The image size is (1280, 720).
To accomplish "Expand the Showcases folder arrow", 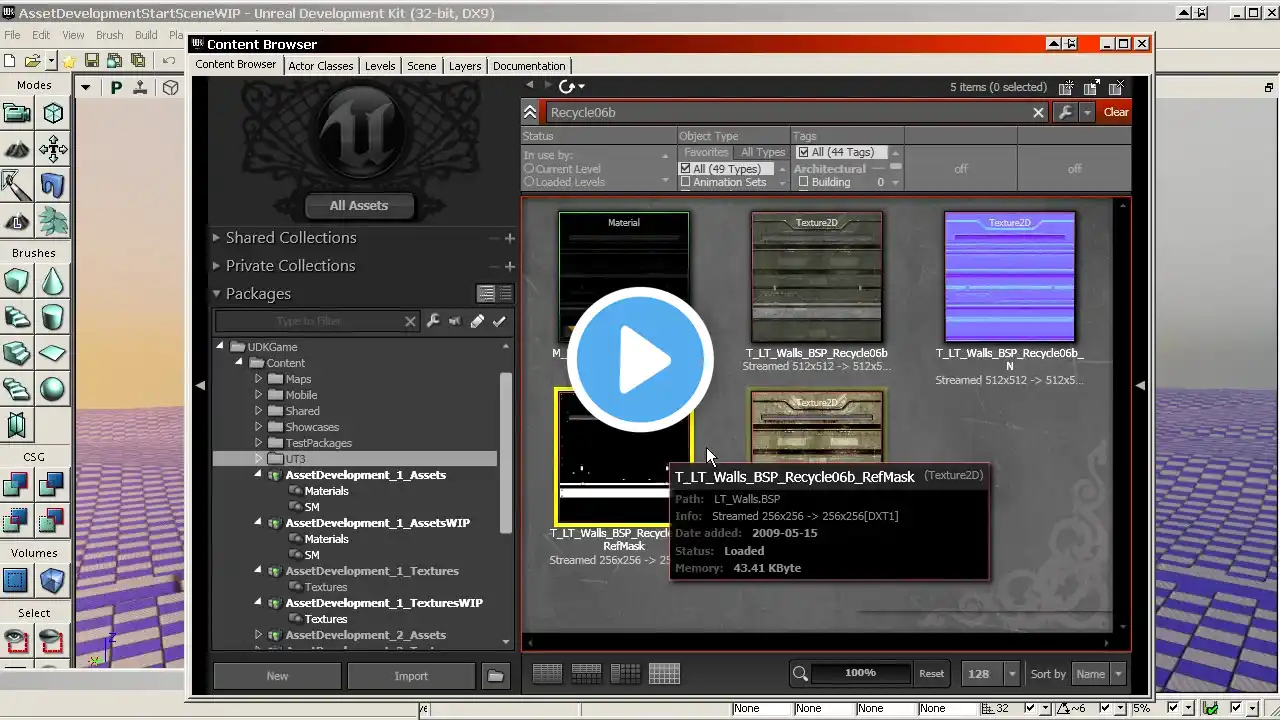I will 258,427.
